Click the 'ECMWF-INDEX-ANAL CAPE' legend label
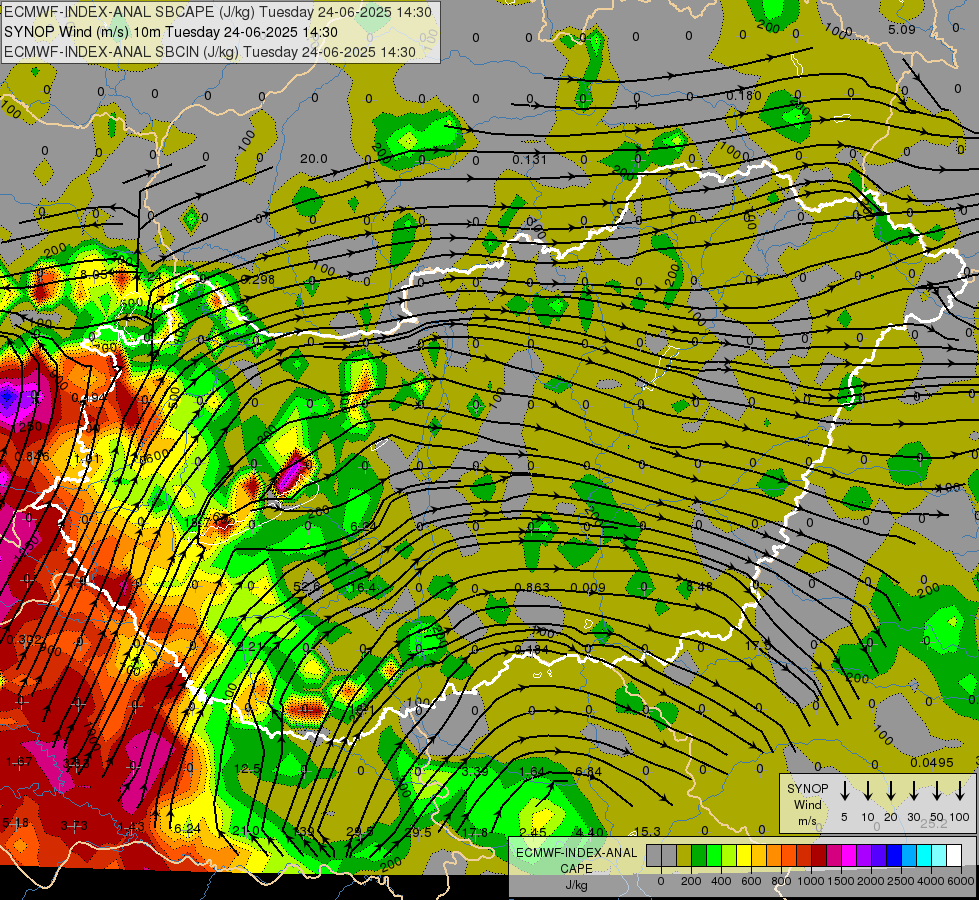The image size is (979, 900). pos(576,860)
